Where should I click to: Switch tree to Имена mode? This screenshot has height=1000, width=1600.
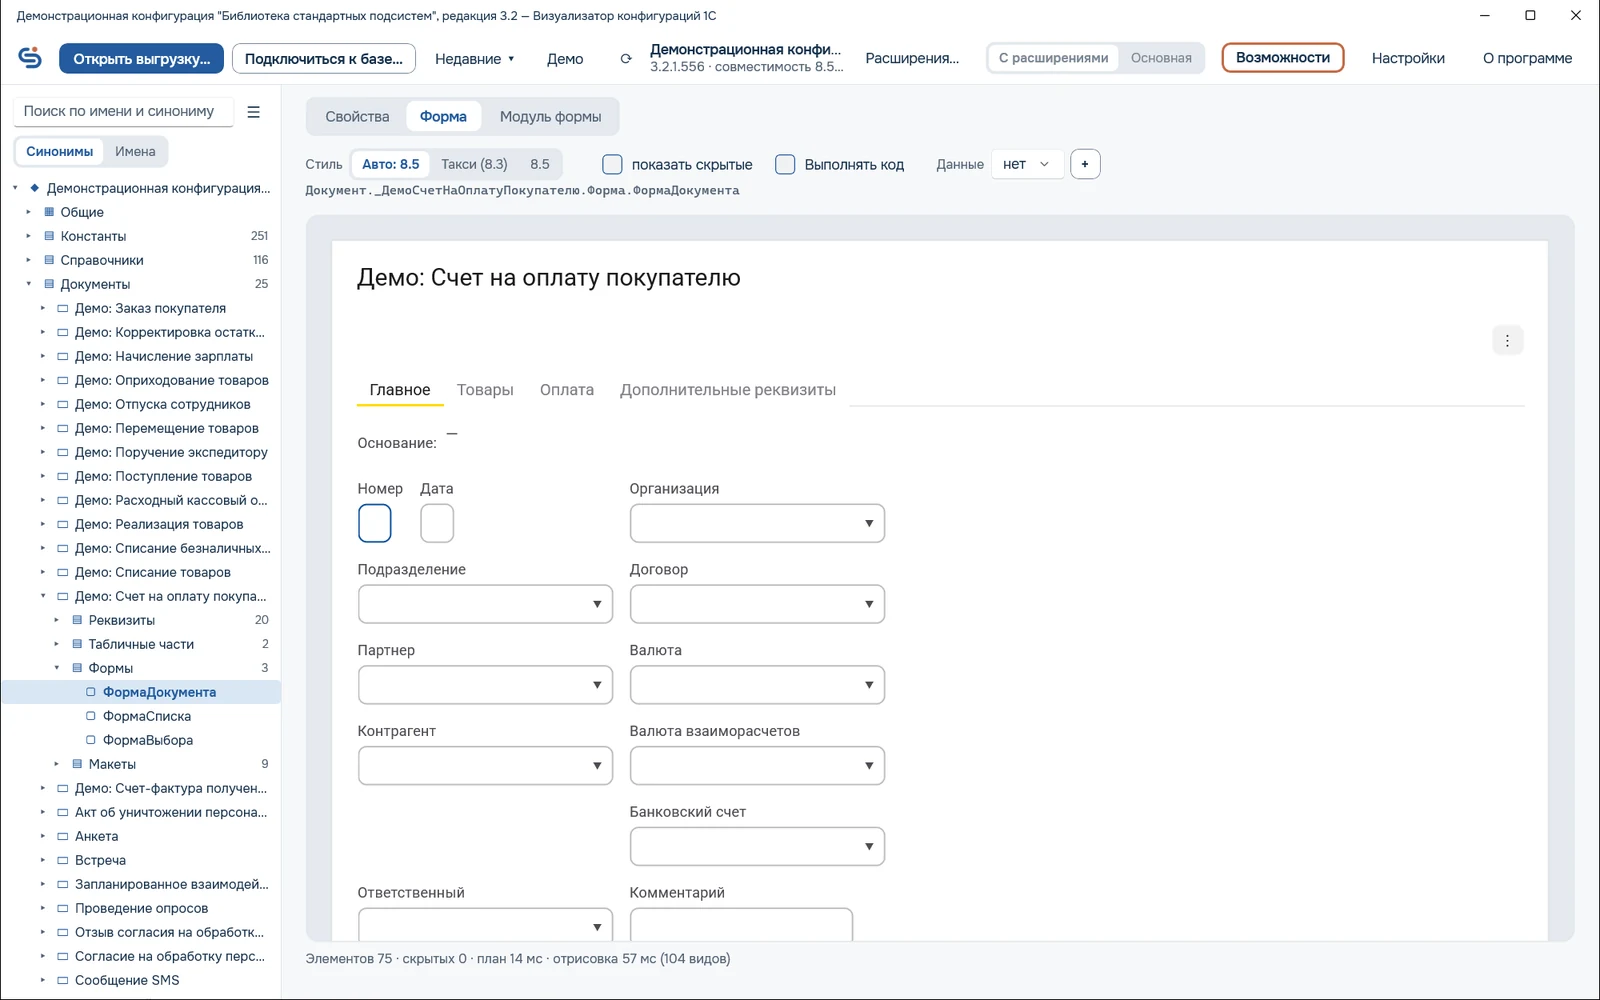pyautogui.click(x=135, y=152)
